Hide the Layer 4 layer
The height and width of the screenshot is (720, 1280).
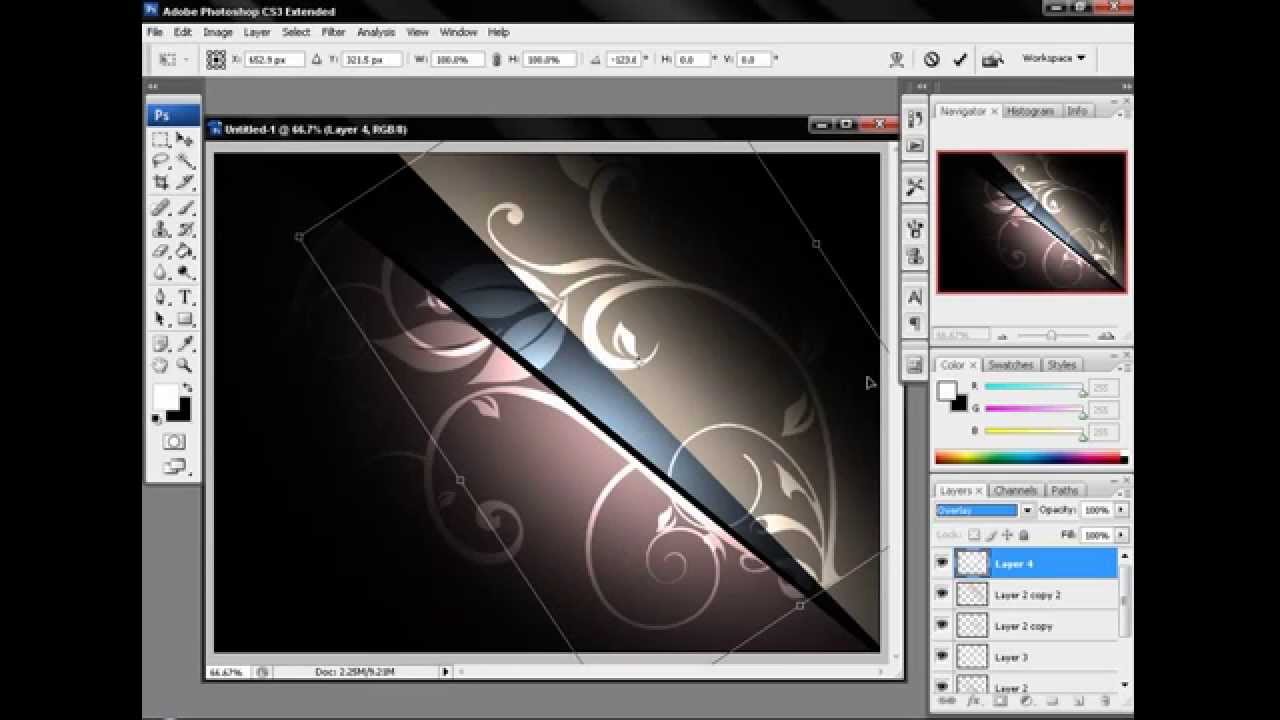click(941, 563)
